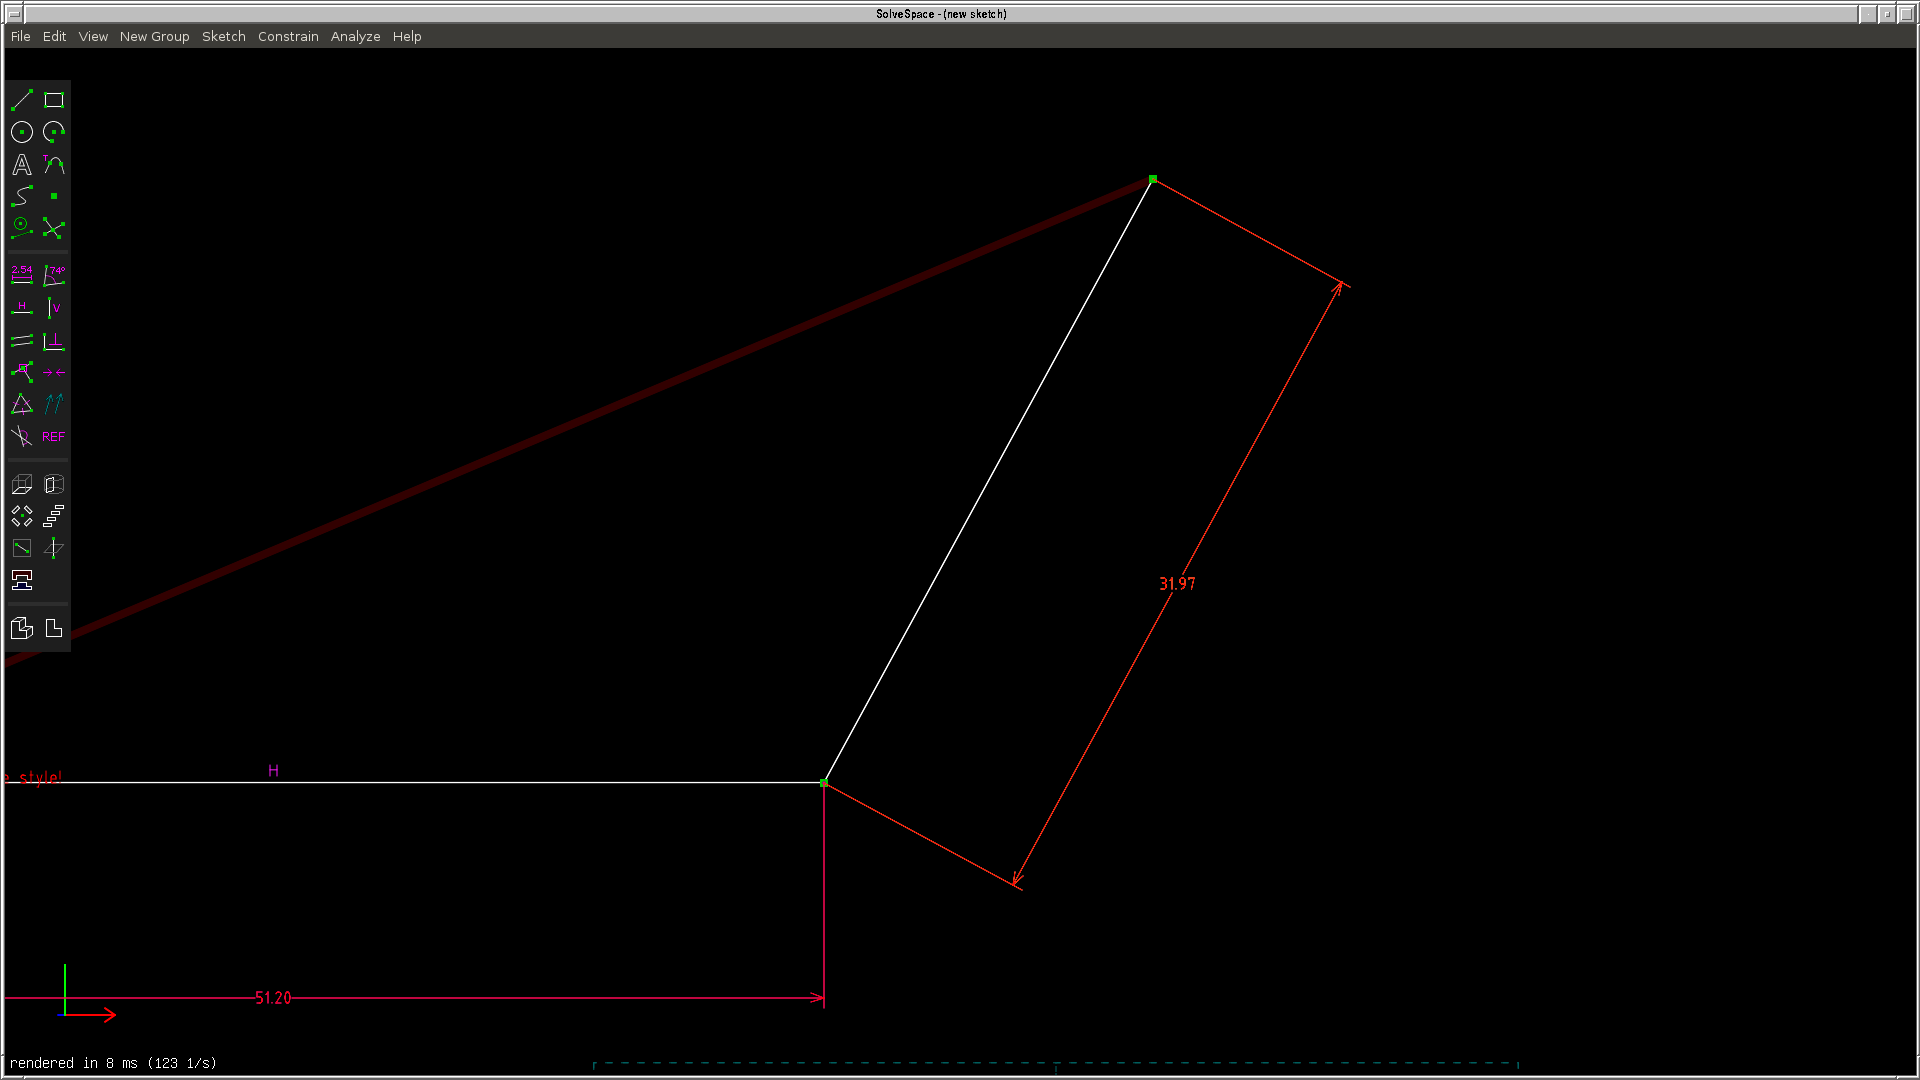This screenshot has height=1080, width=1920.
Task: Select the Bezier spline tool
Action: pos(22,197)
